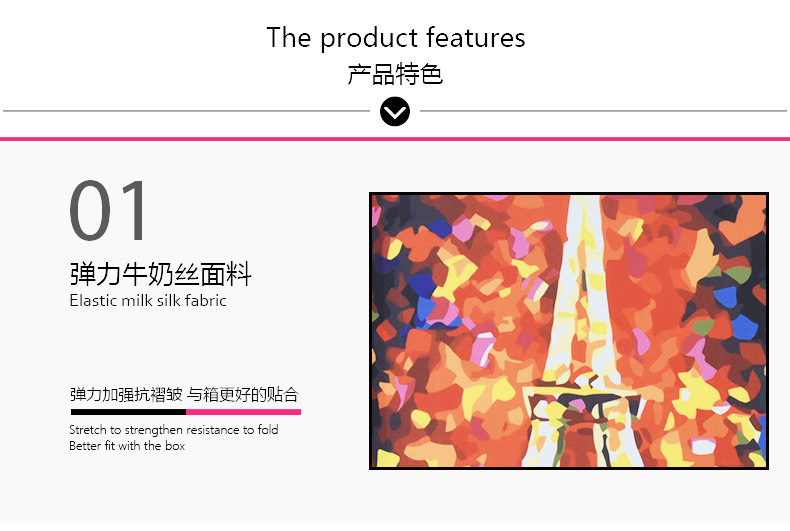Select the "The product features" heading
790x531 pixels.
[x=396, y=37]
